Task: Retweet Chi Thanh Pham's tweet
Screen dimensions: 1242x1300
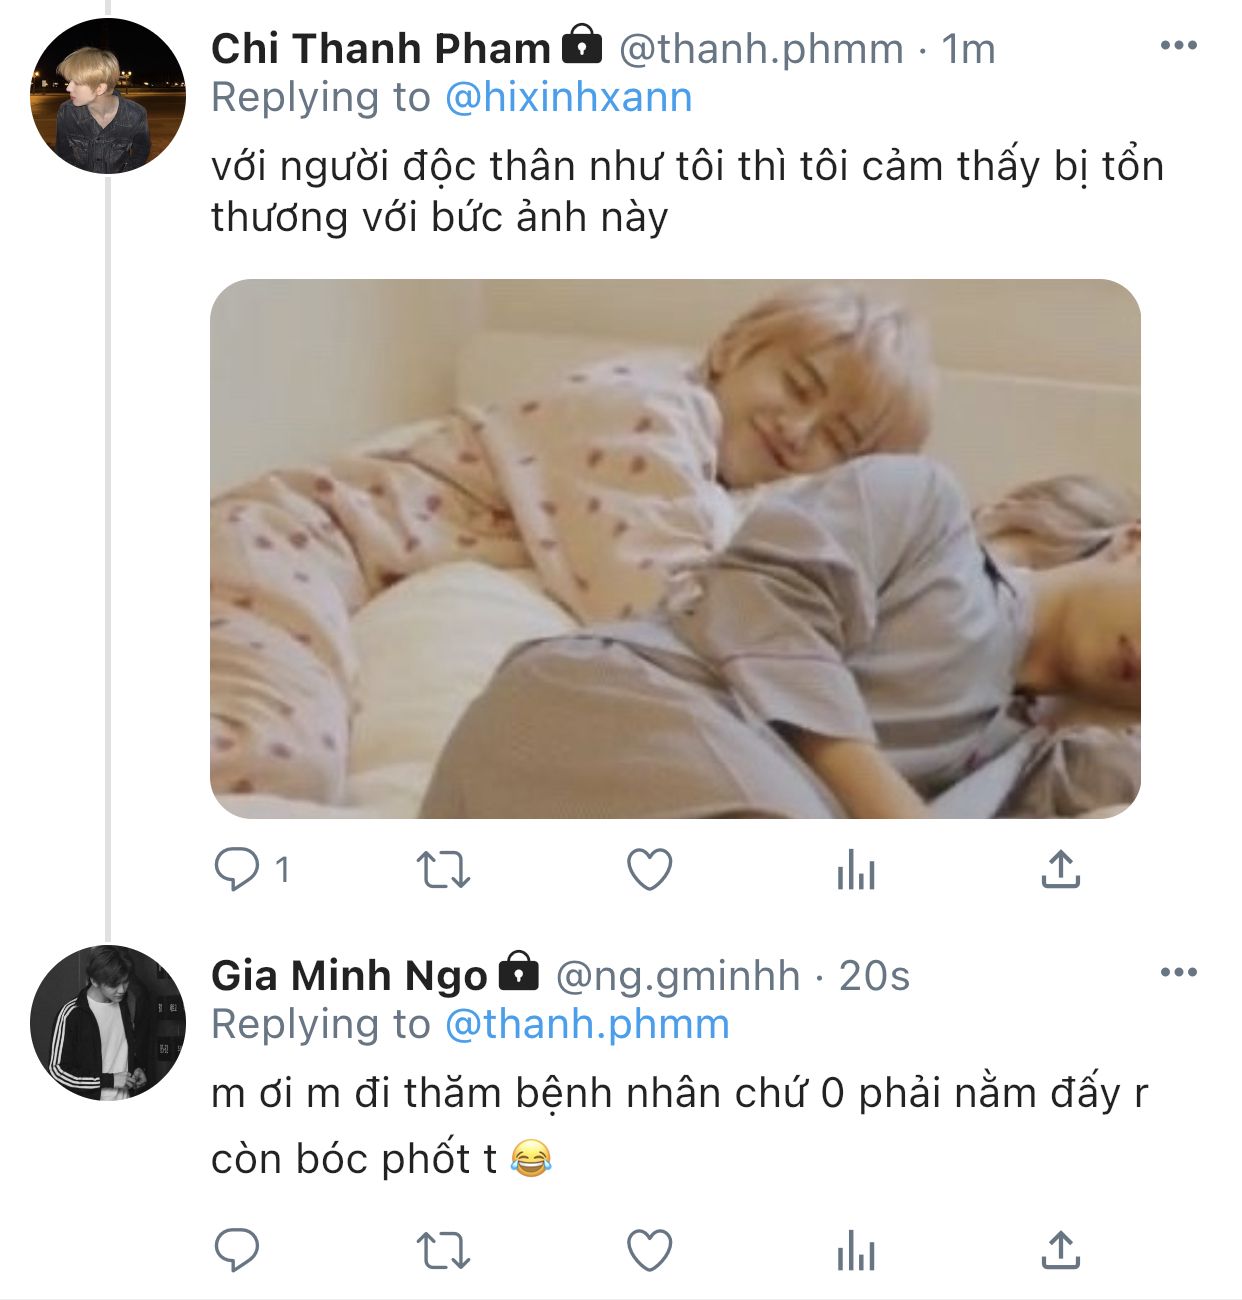Action: (443, 870)
